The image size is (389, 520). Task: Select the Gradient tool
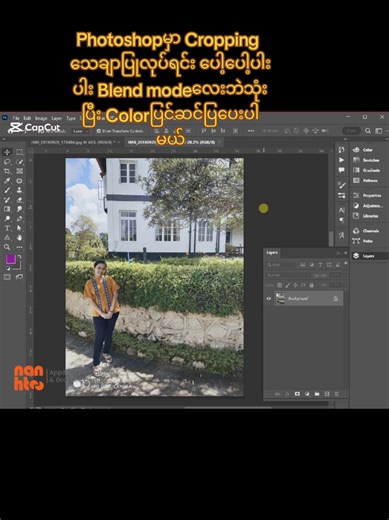tap(7, 209)
